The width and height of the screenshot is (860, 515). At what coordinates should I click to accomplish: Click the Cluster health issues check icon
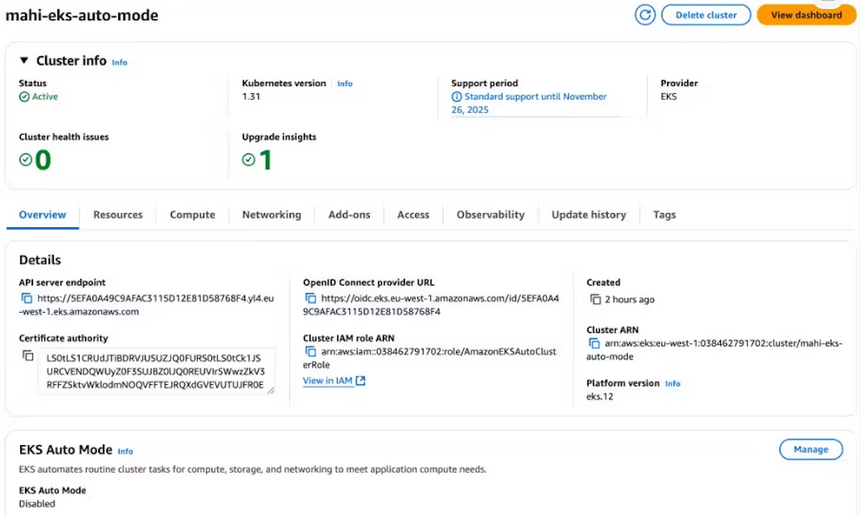tap(25, 160)
